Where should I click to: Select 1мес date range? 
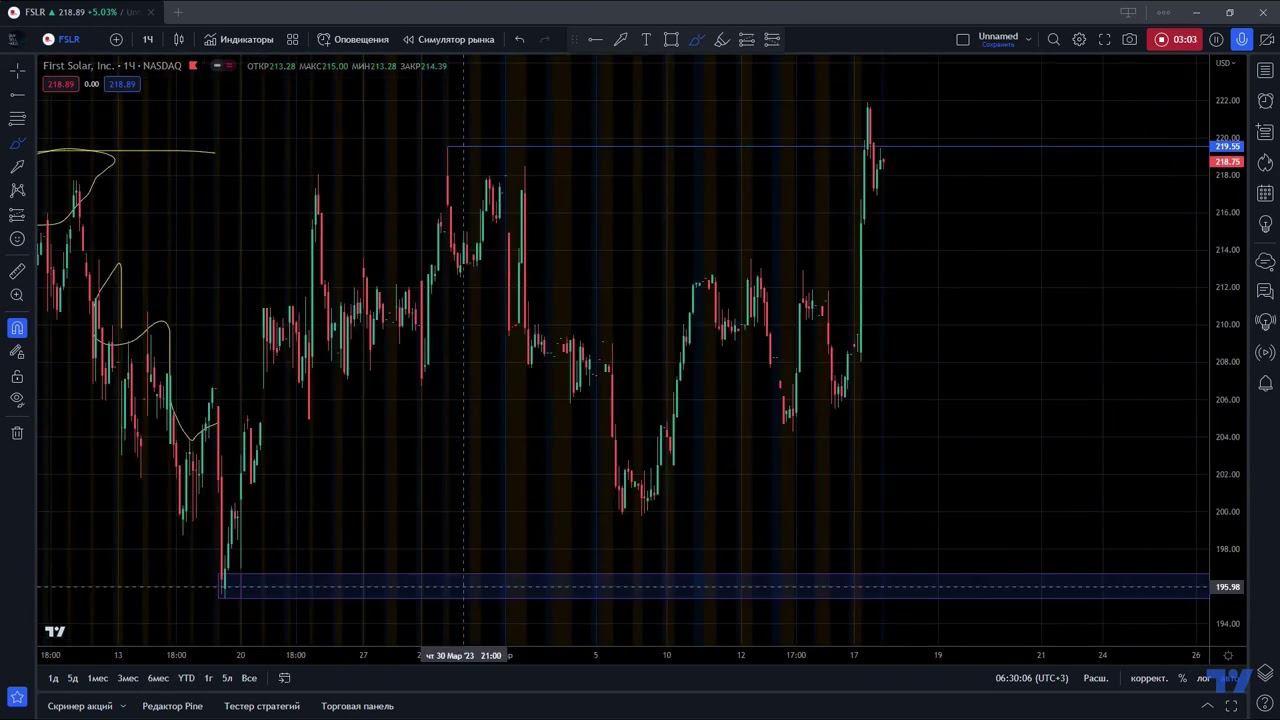tap(97, 678)
